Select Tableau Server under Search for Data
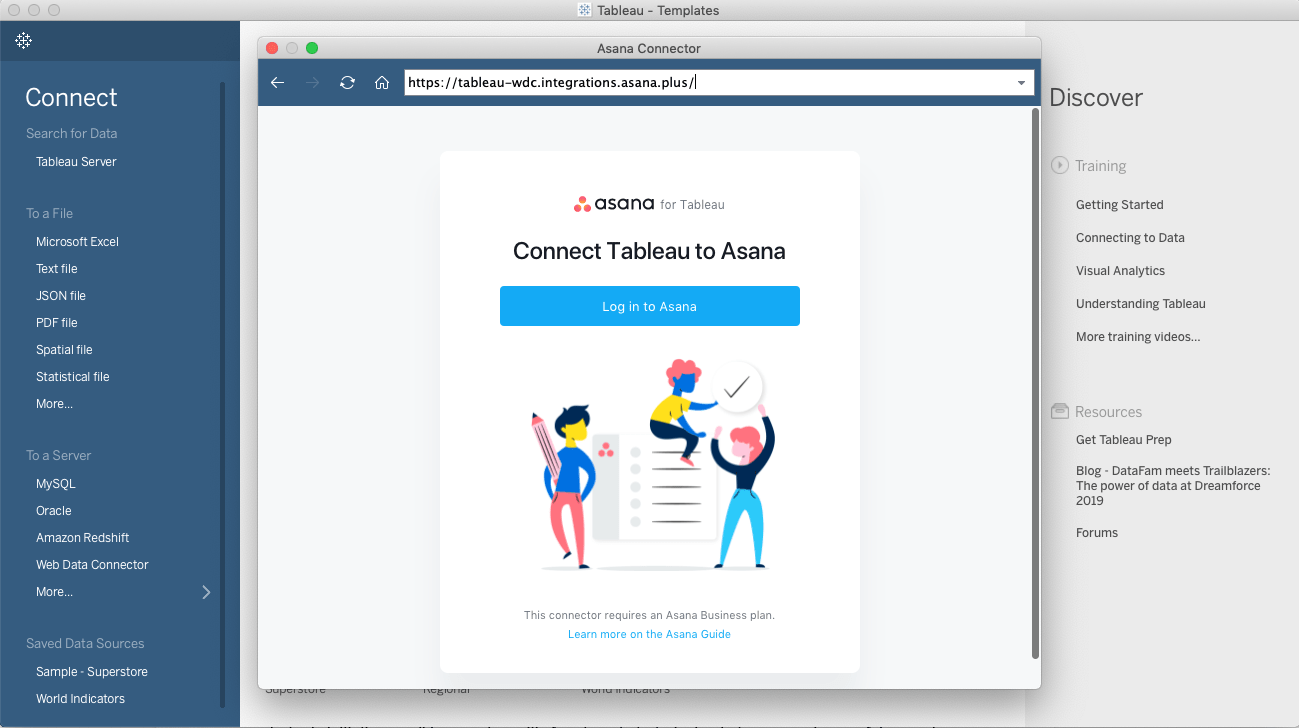Viewport: 1299px width, 728px height. [x=76, y=162]
